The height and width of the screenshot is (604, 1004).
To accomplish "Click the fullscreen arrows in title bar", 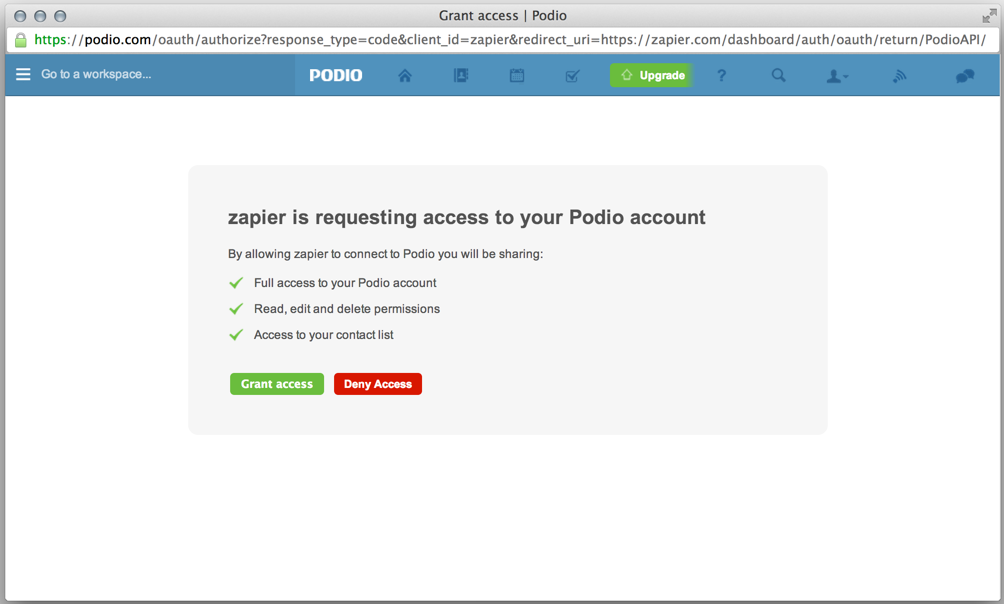I will click(x=989, y=15).
